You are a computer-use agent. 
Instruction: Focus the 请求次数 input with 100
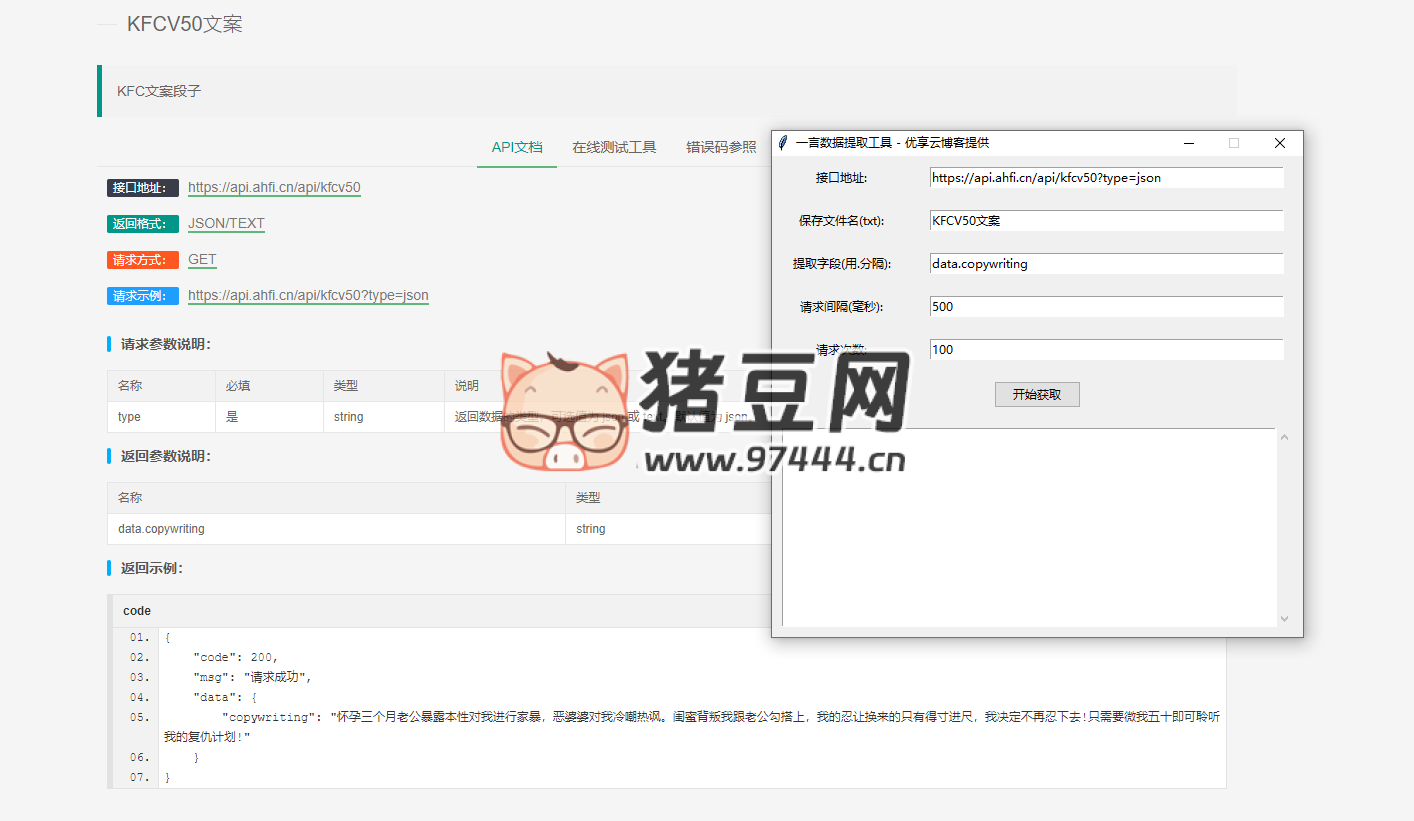[1106, 350]
